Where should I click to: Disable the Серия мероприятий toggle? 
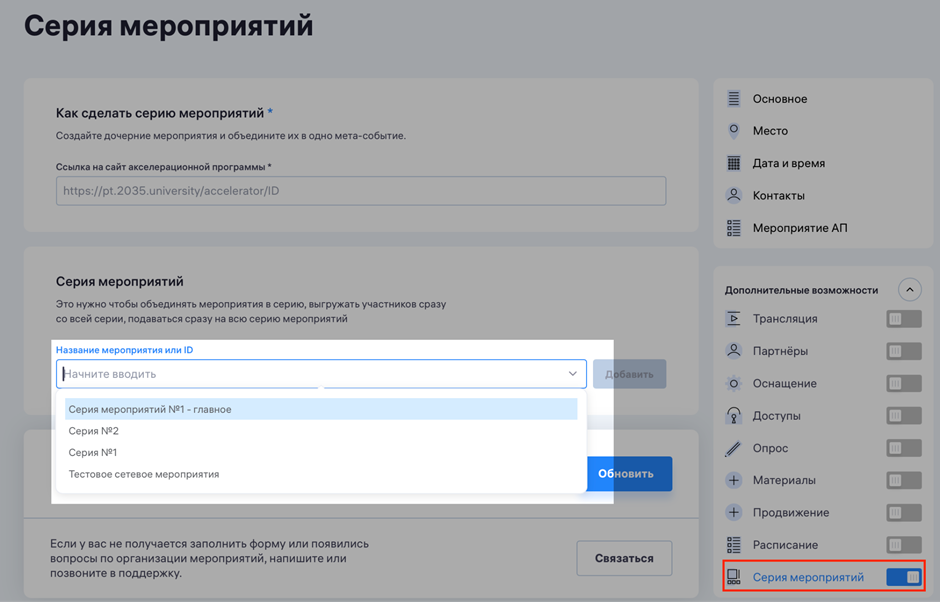(903, 577)
